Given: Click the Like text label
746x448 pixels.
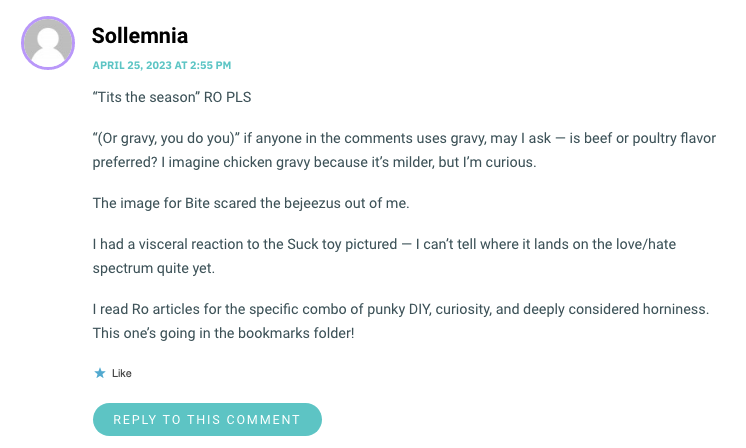Looking at the screenshot, I should [x=122, y=373].
